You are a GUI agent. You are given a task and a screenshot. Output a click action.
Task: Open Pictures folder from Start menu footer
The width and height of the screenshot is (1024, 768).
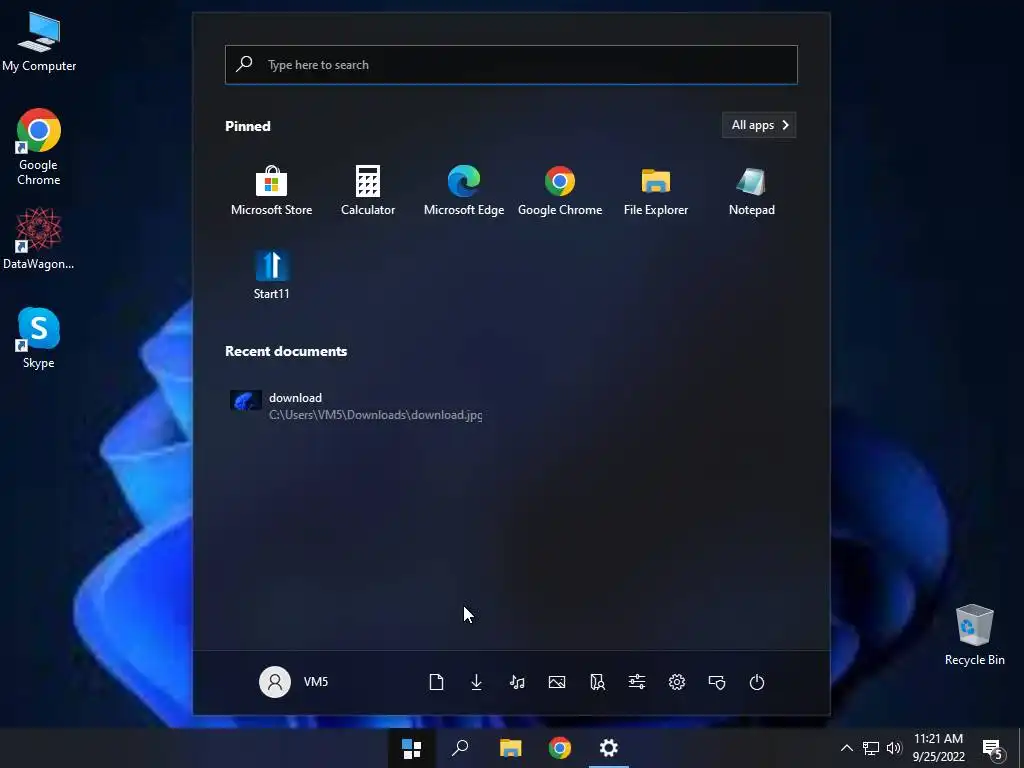pos(557,682)
